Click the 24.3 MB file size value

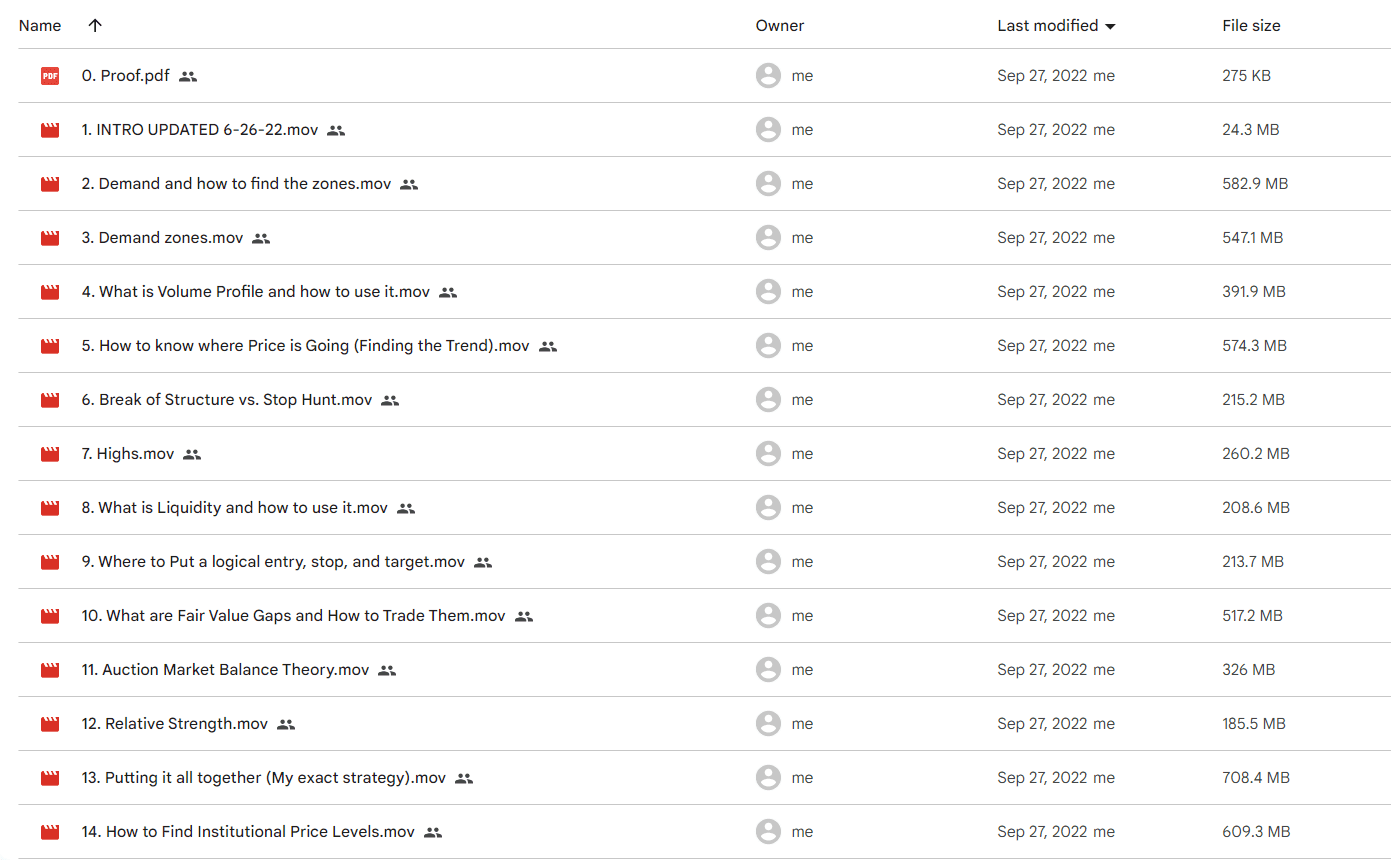[x=1251, y=130]
